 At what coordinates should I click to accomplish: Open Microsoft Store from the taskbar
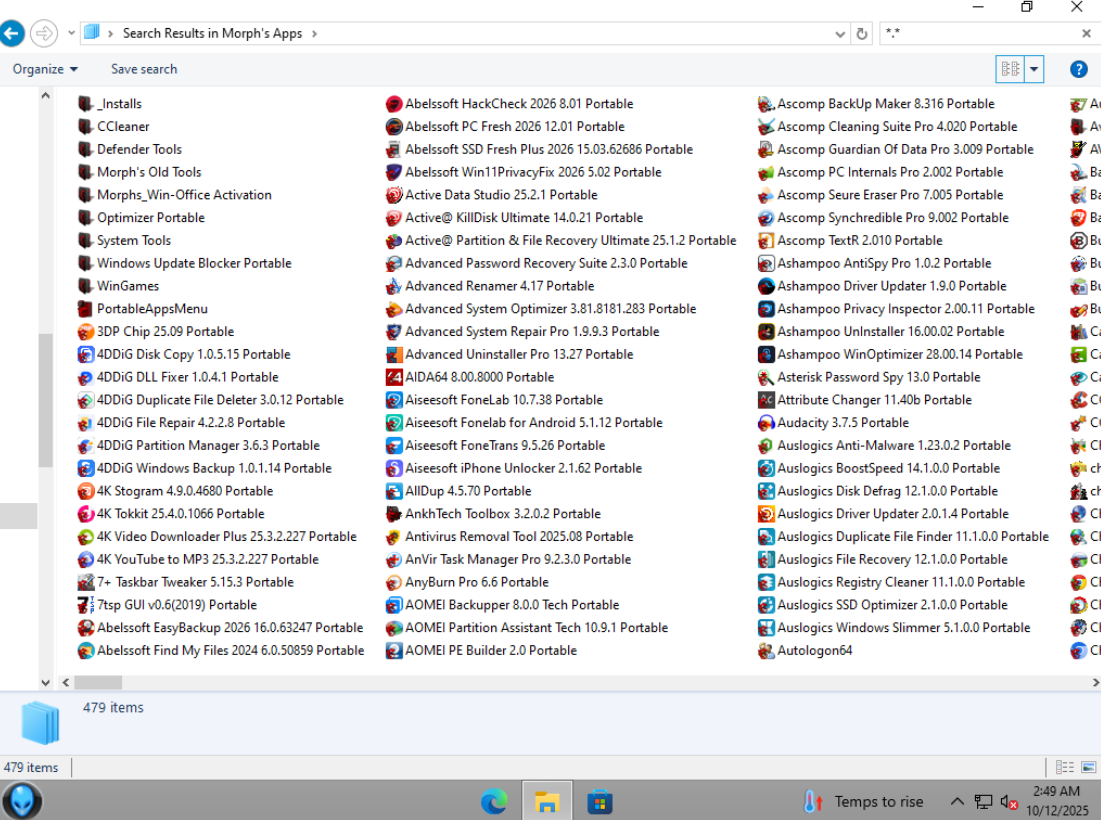pyautogui.click(x=600, y=801)
